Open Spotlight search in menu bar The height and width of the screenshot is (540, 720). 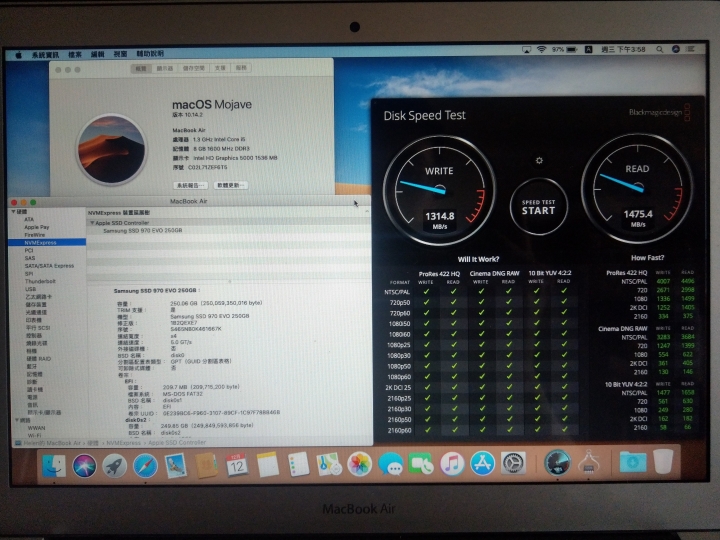(x=659, y=50)
